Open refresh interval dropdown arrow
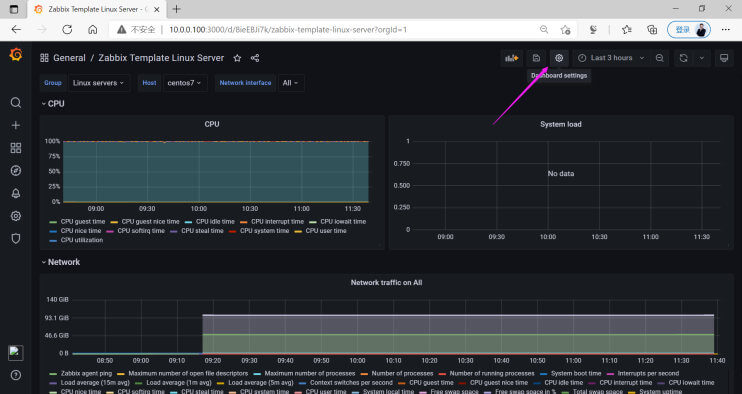The image size is (742, 394). pos(702,58)
